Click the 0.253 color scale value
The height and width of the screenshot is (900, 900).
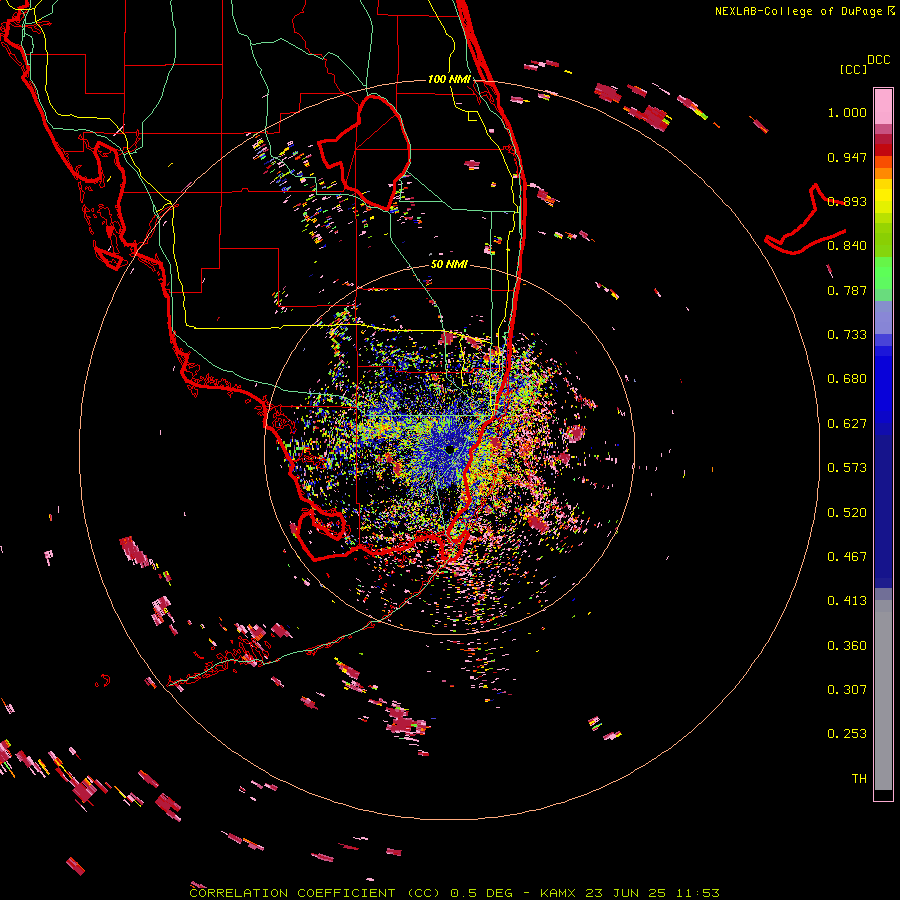coord(847,734)
